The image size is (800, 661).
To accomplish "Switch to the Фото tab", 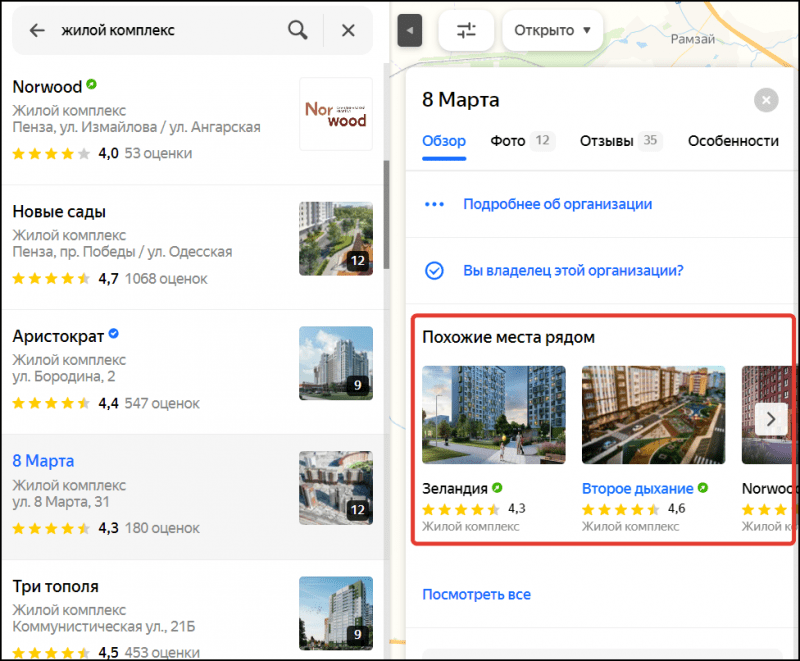I will pos(508,141).
